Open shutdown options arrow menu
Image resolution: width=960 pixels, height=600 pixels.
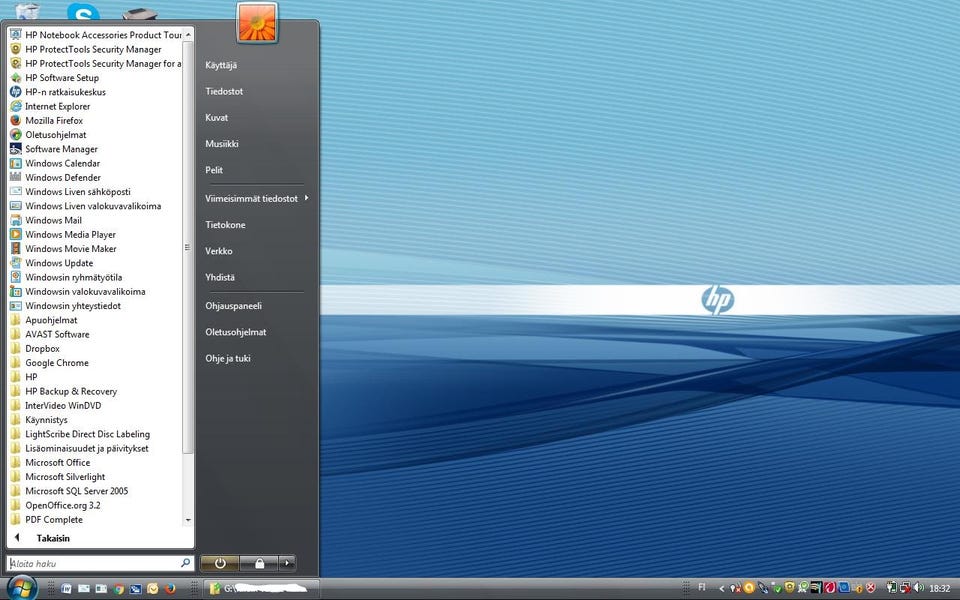pyautogui.click(x=287, y=563)
